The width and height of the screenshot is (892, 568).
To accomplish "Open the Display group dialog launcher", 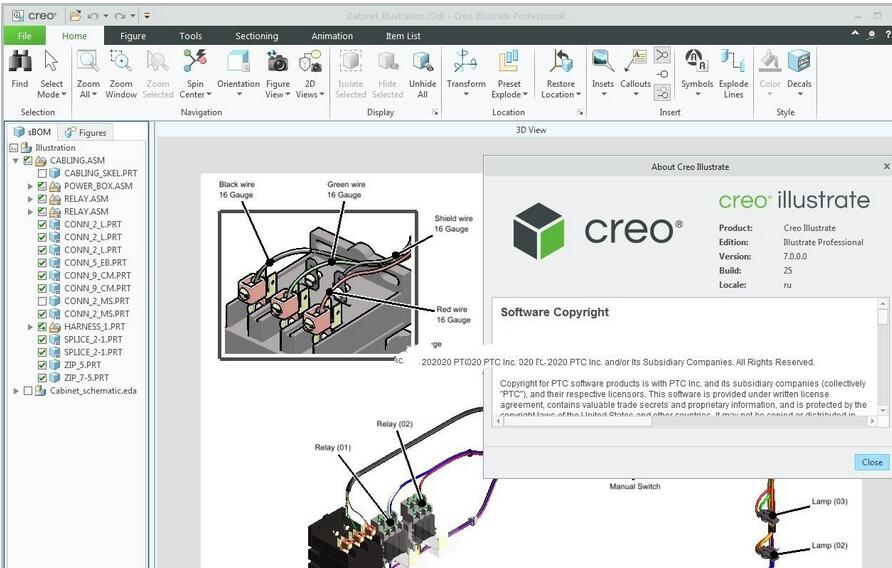I will [435, 113].
